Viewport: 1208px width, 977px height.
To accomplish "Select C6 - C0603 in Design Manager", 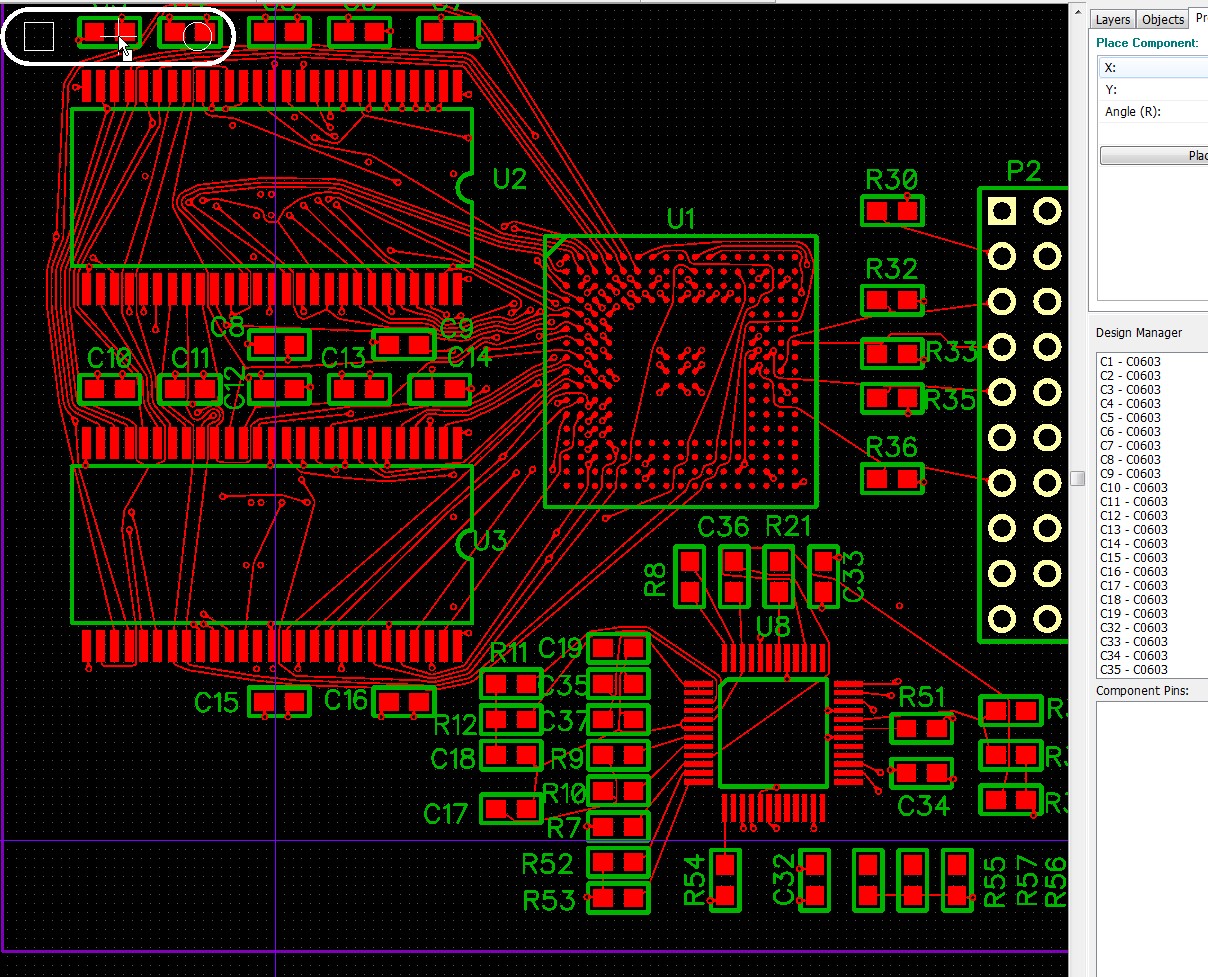I will 1130,431.
